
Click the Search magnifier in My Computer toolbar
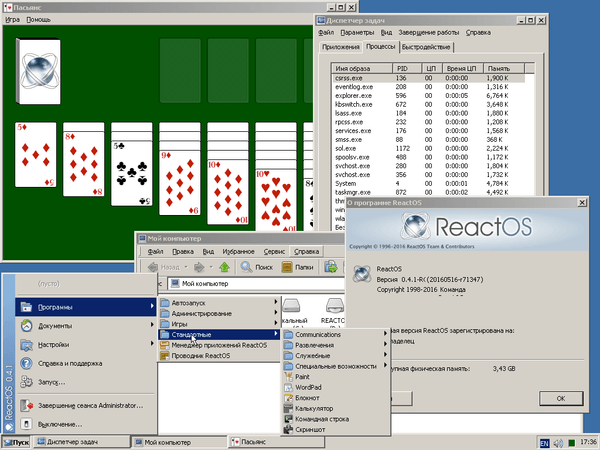[246, 267]
